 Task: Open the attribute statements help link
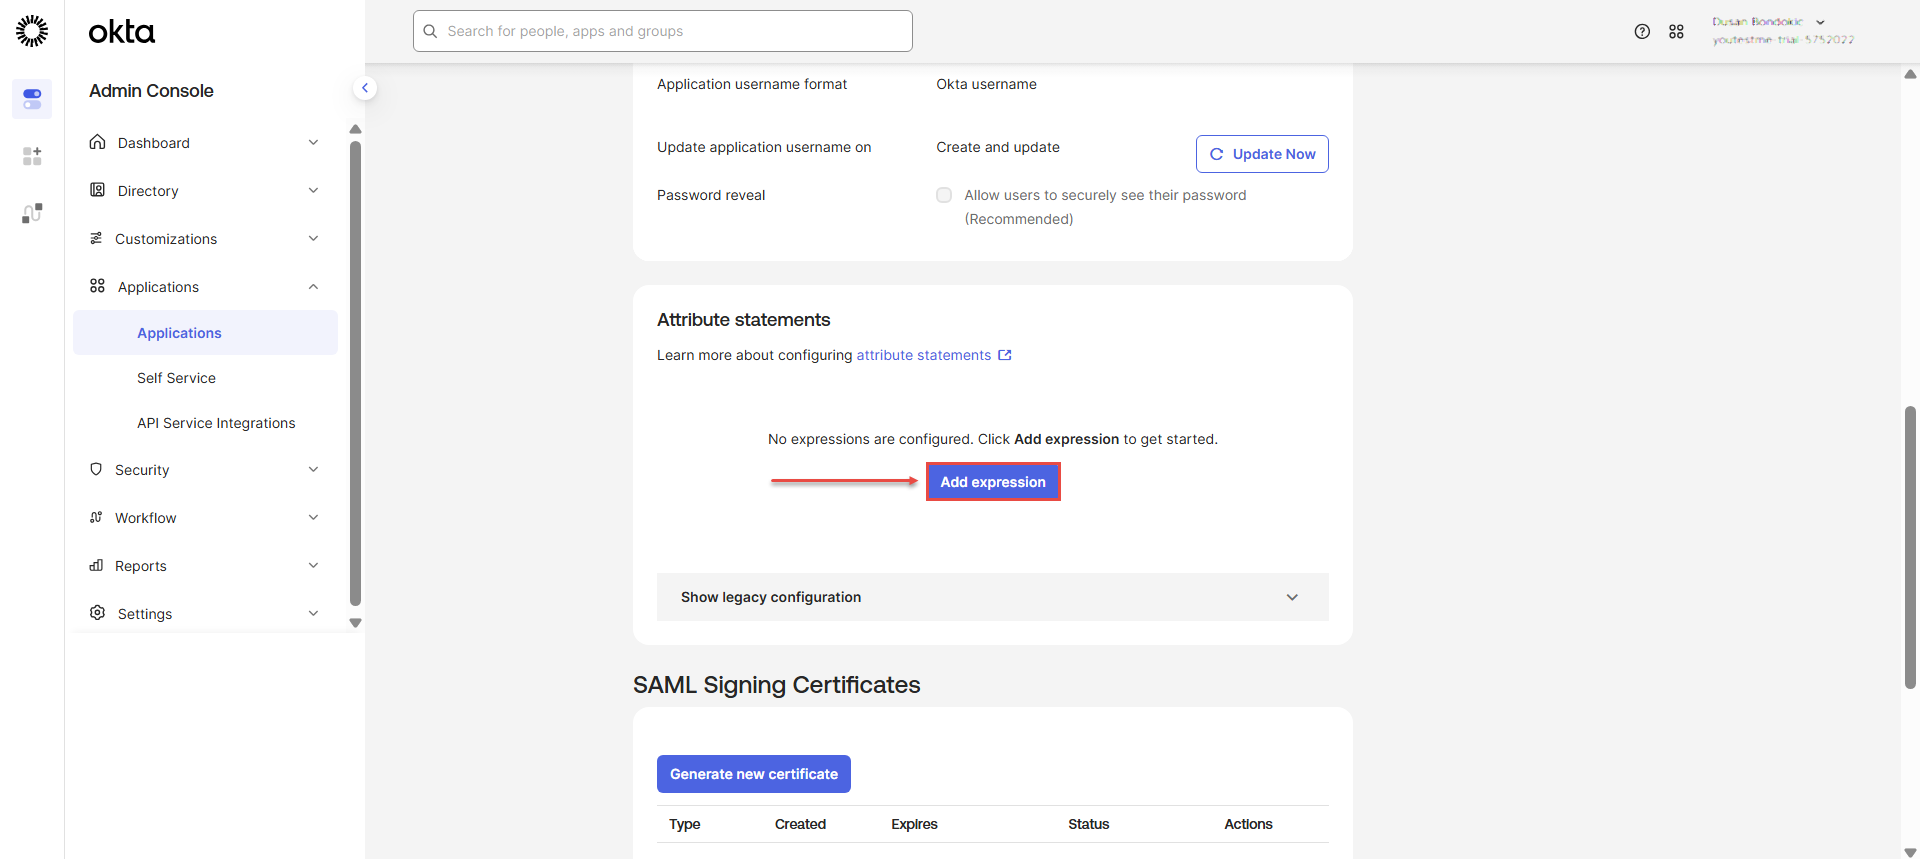pyautogui.click(x=924, y=355)
